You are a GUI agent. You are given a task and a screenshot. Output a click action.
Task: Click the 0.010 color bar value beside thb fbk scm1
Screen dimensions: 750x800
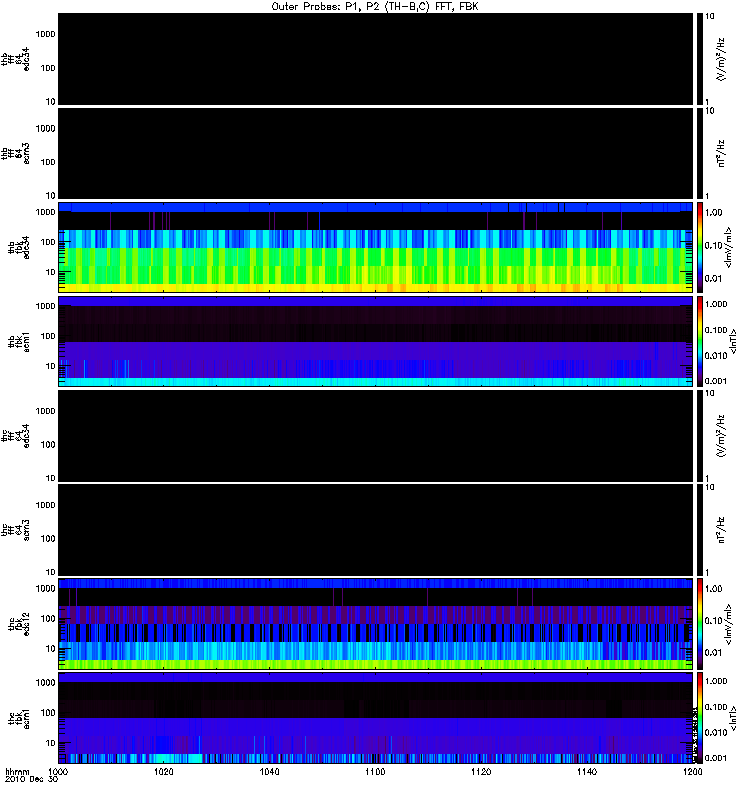[x=716, y=356]
